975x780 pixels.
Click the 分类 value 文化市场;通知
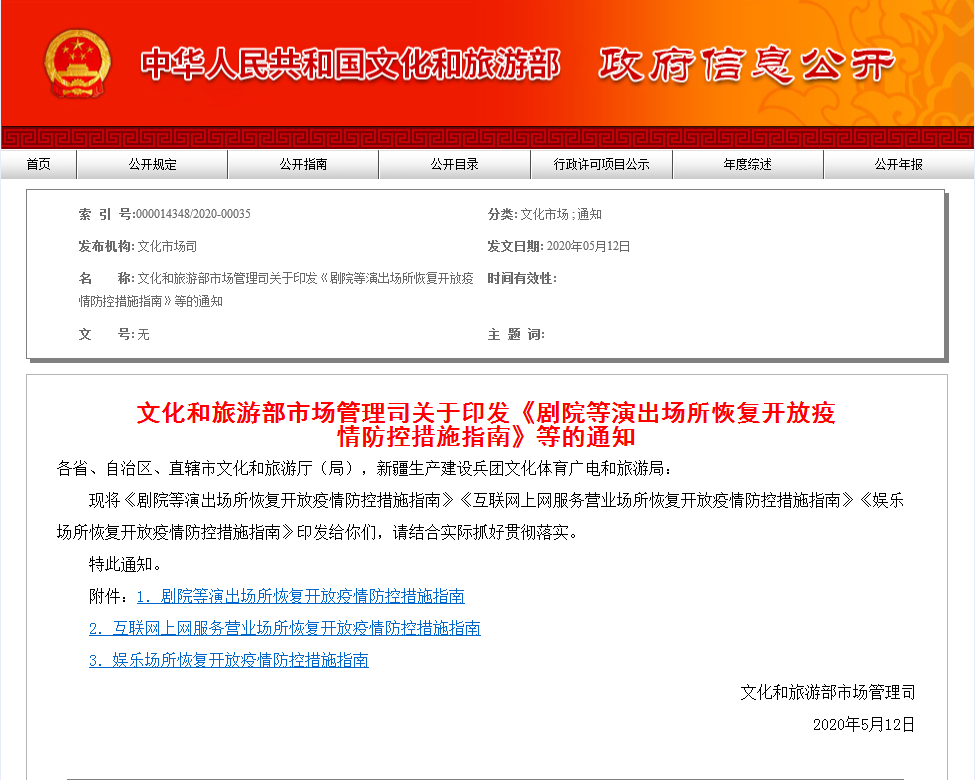click(560, 215)
